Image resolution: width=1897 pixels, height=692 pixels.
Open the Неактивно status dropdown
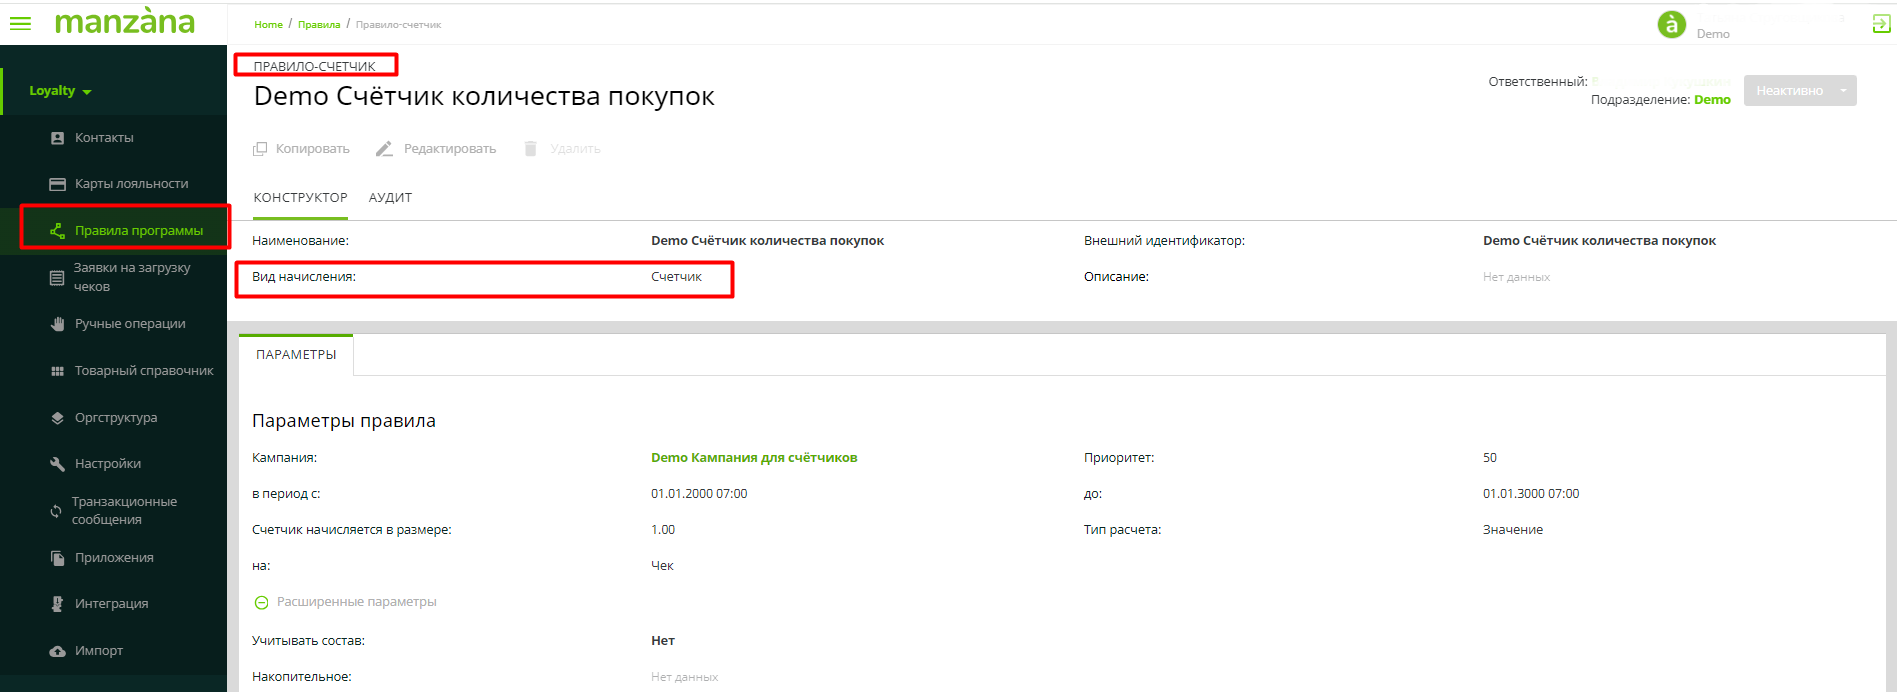coord(1842,91)
